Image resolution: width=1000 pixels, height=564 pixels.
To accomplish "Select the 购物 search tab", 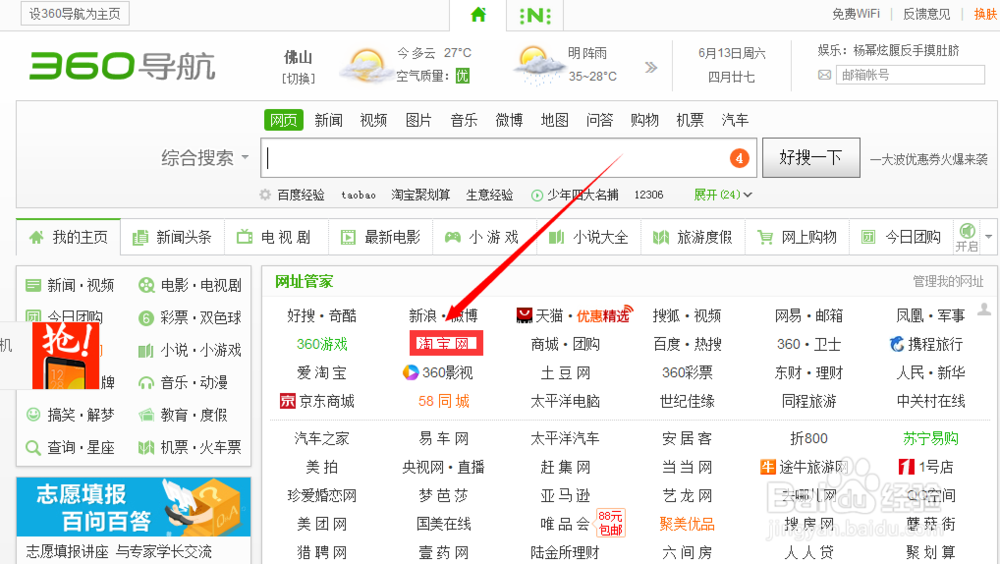I will click(x=644, y=120).
